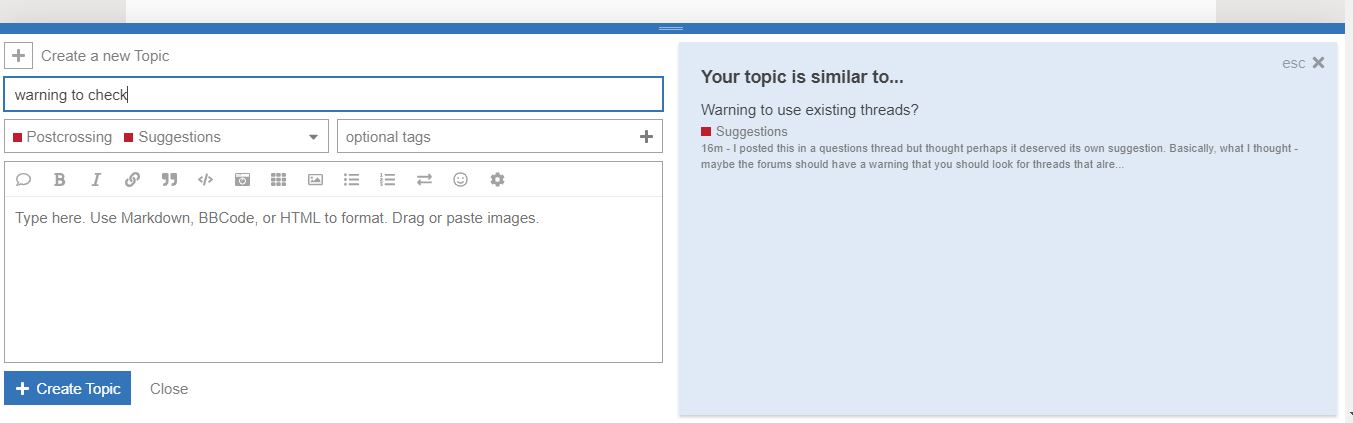Screen dimensions: 1353x423
Task: Insert preformatted code with the code icon
Action: tap(205, 180)
